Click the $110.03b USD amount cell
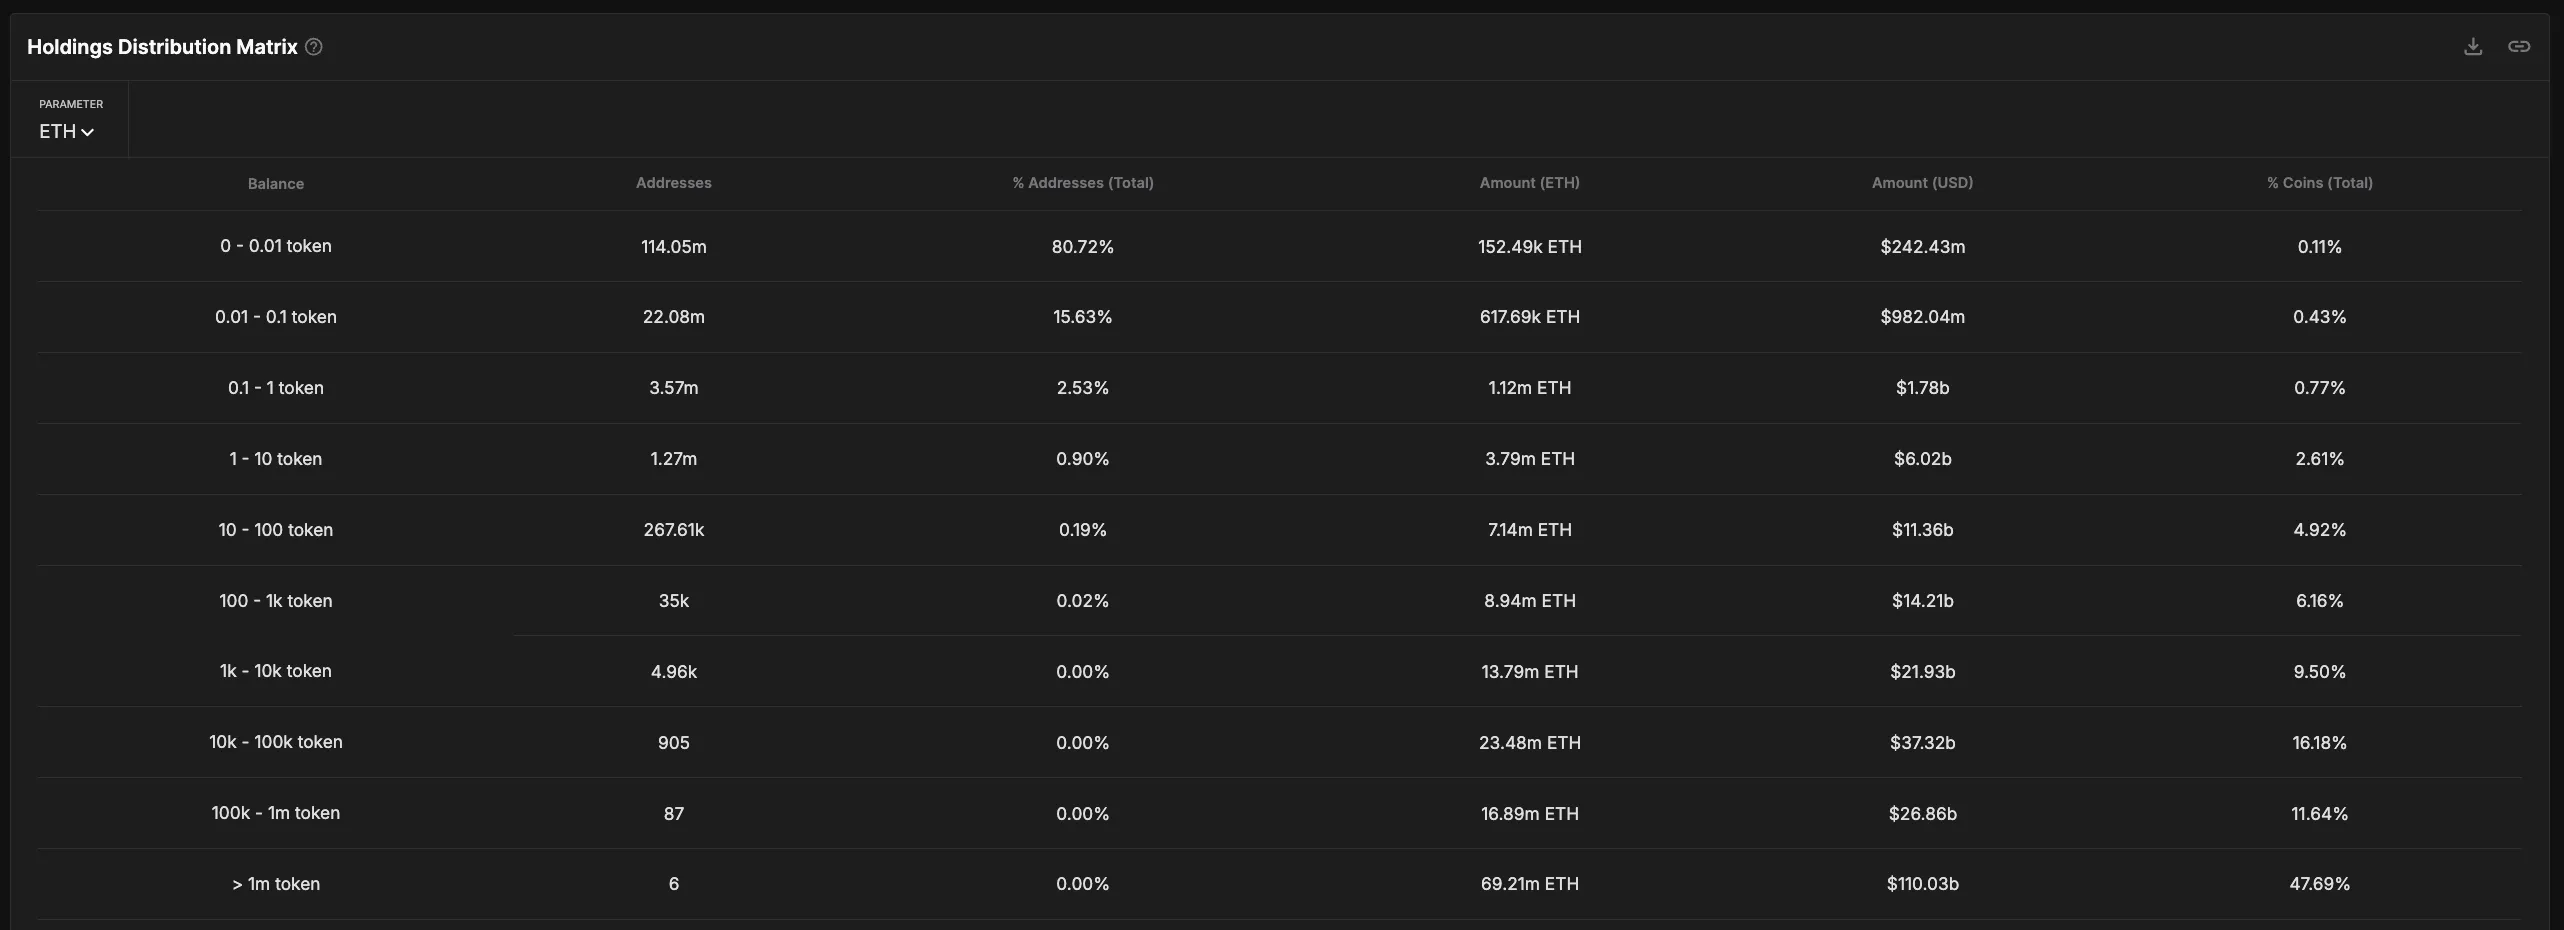The width and height of the screenshot is (2564, 930). (x=1922, y=884)
